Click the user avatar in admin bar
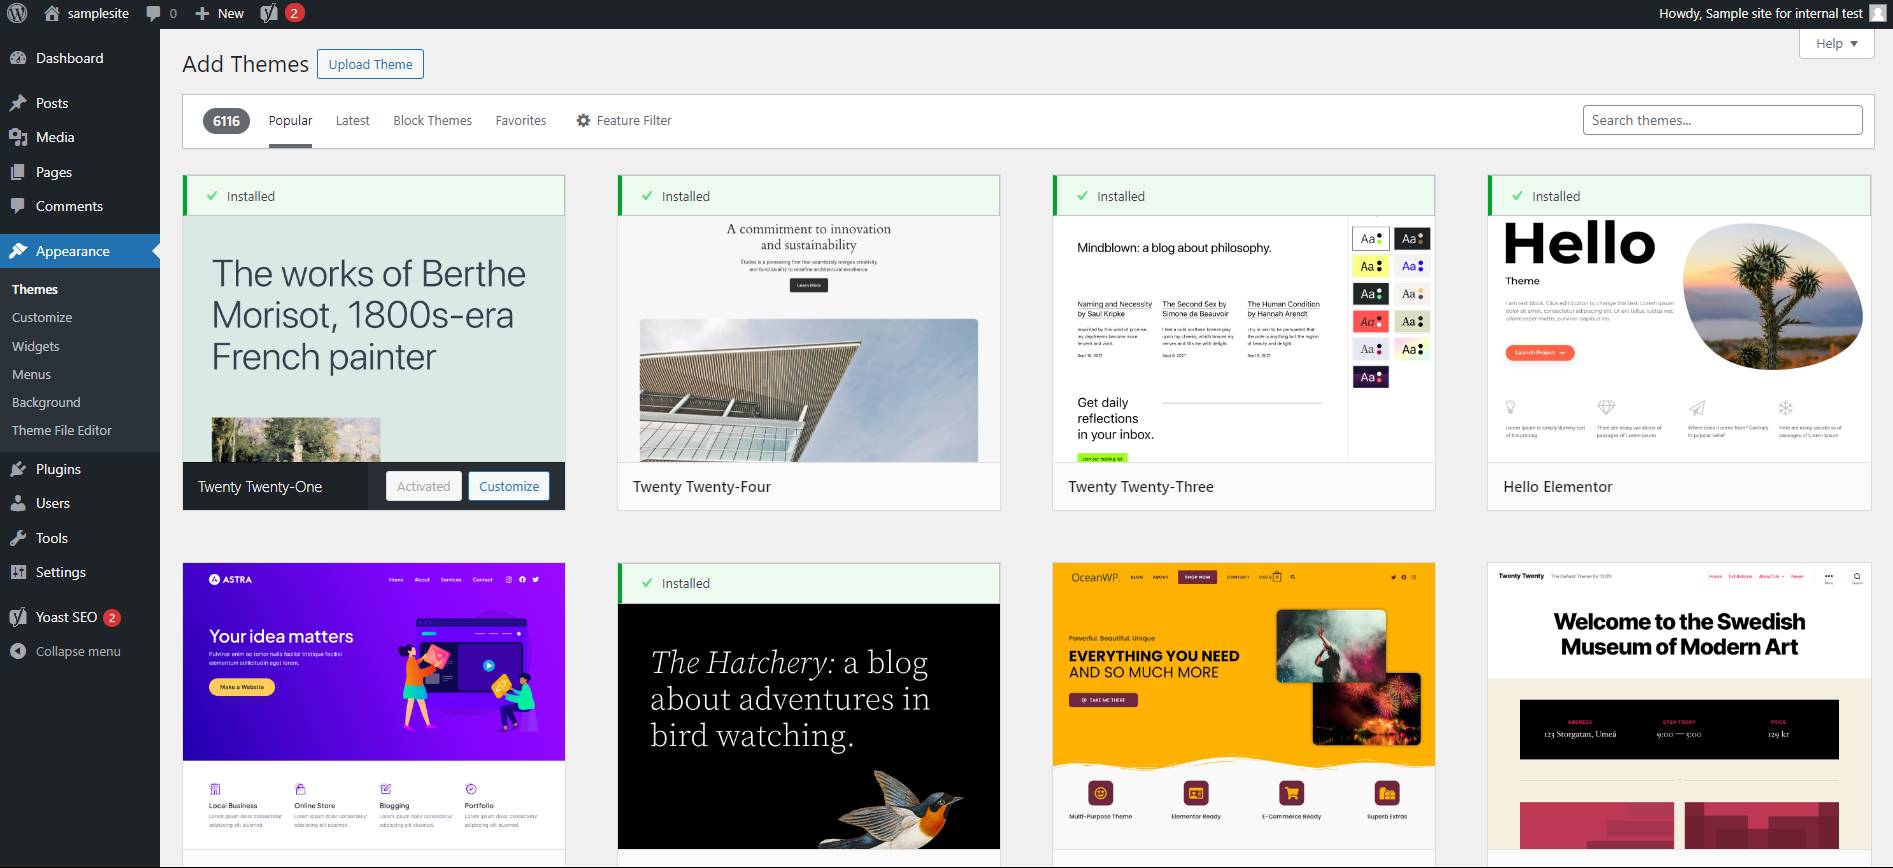 (1878, 13)
